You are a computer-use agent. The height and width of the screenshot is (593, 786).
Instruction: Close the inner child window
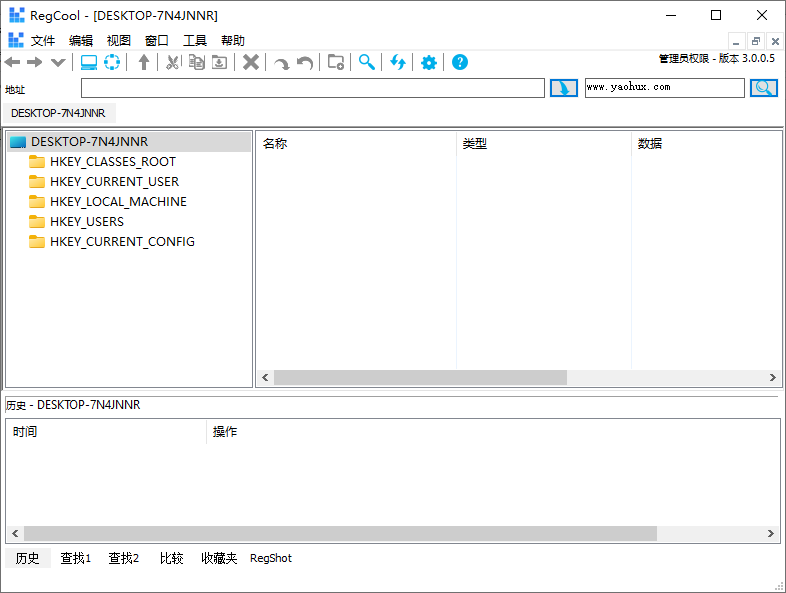coord(775,41)
